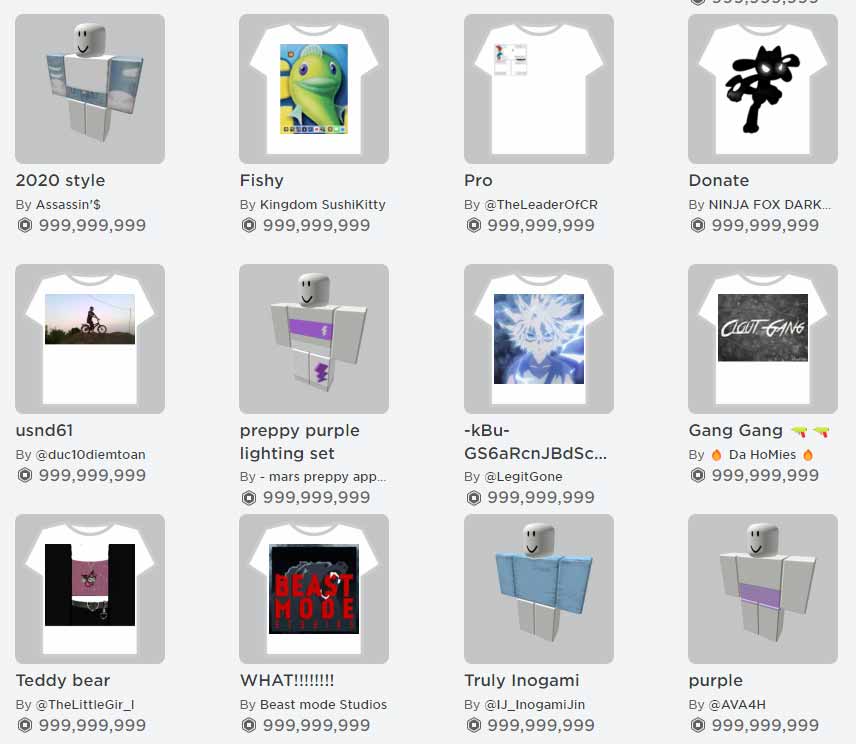Click the Robux icon under Donate
The width and height of the screenshot is (856, 744).
pyautogui.click(x=698, y=225)
